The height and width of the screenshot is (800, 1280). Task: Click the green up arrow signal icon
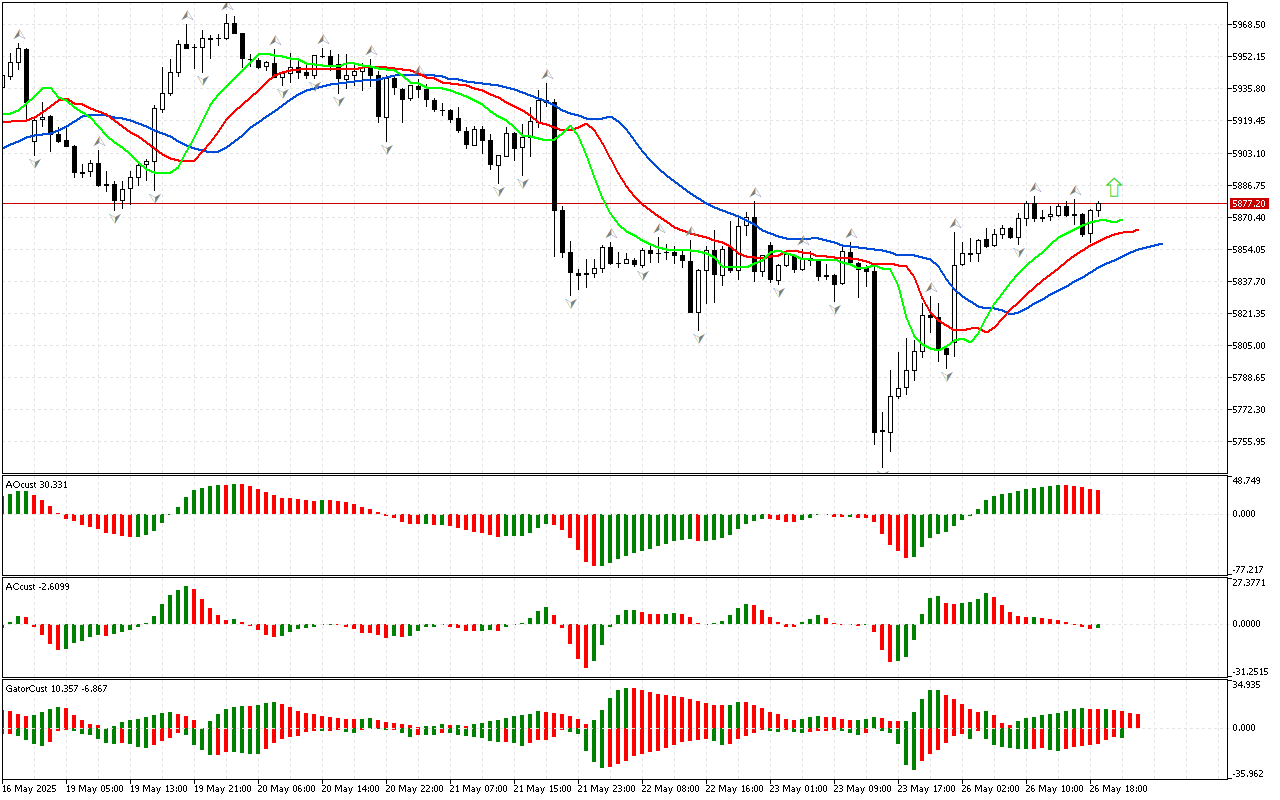pyautogui.click(x=1114, y=187)
